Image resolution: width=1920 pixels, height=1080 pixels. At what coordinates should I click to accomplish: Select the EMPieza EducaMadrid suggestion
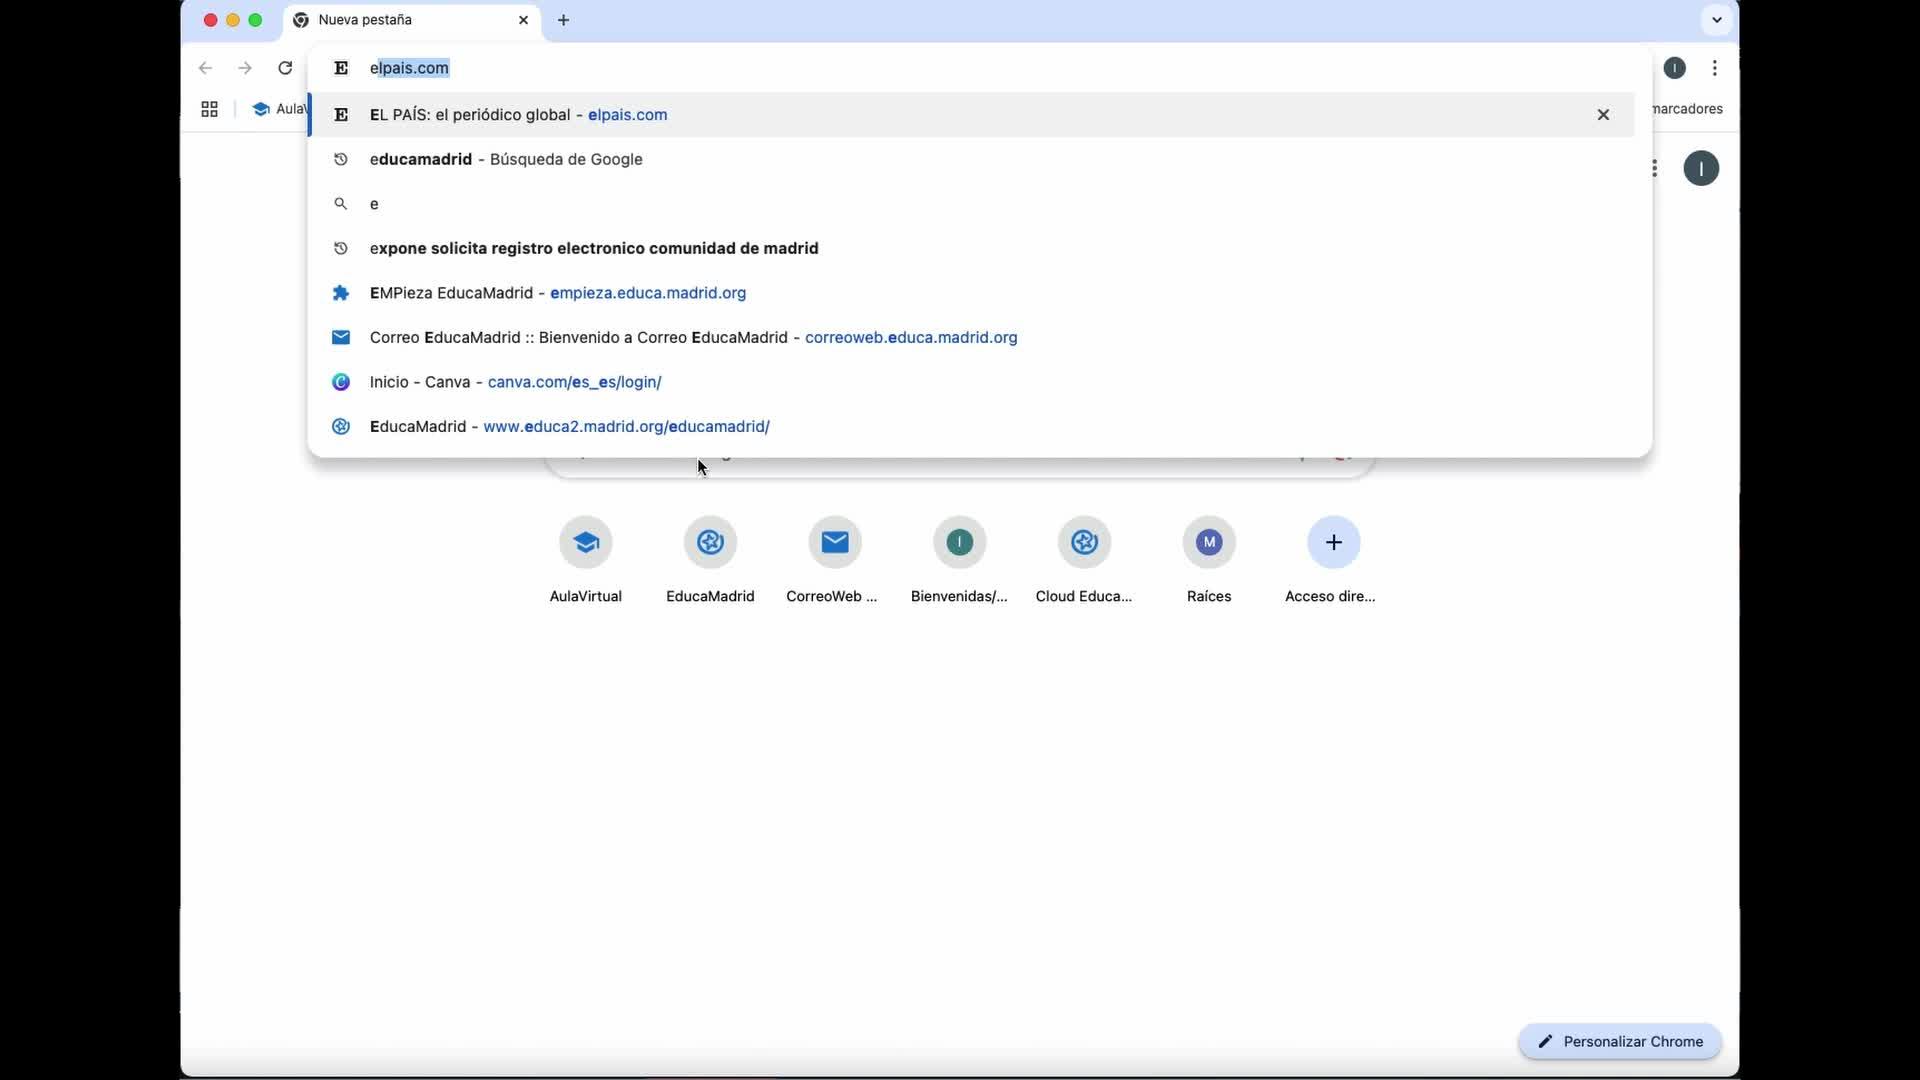tap(557, 293)
